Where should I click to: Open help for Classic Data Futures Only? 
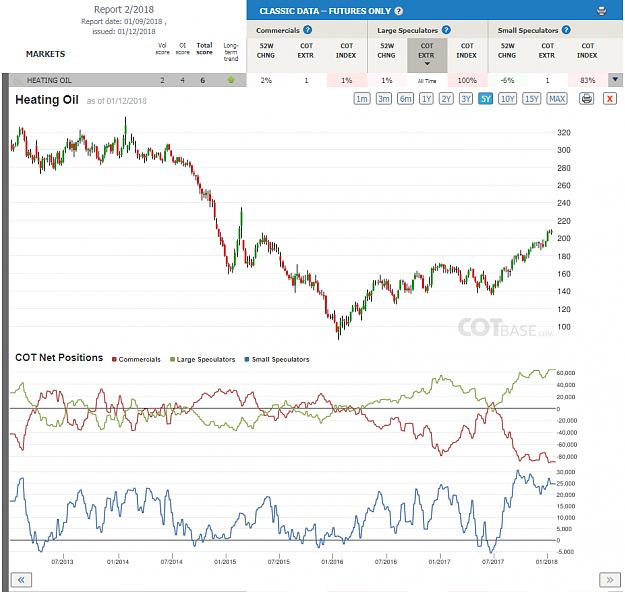click(x=398, y=11)
